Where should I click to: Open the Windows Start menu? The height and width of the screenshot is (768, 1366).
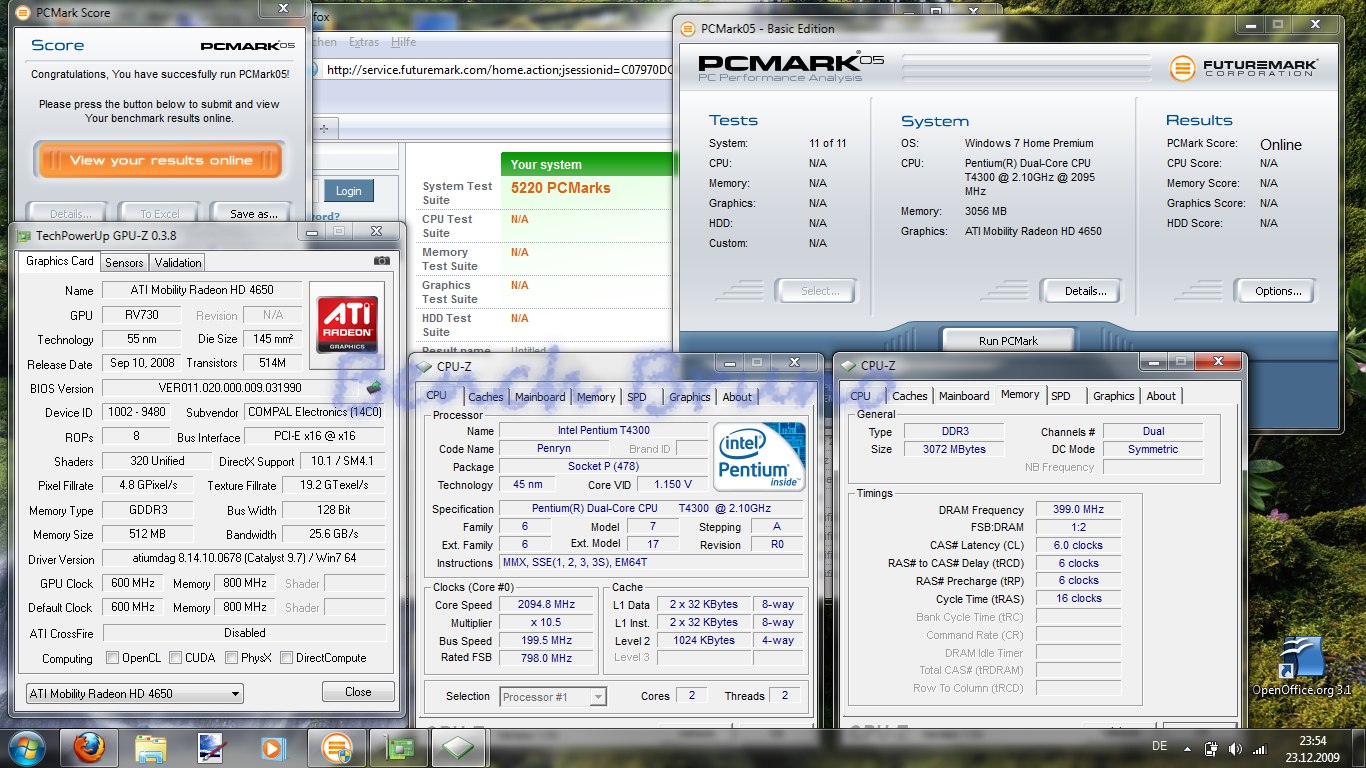[x=25, y=747]
